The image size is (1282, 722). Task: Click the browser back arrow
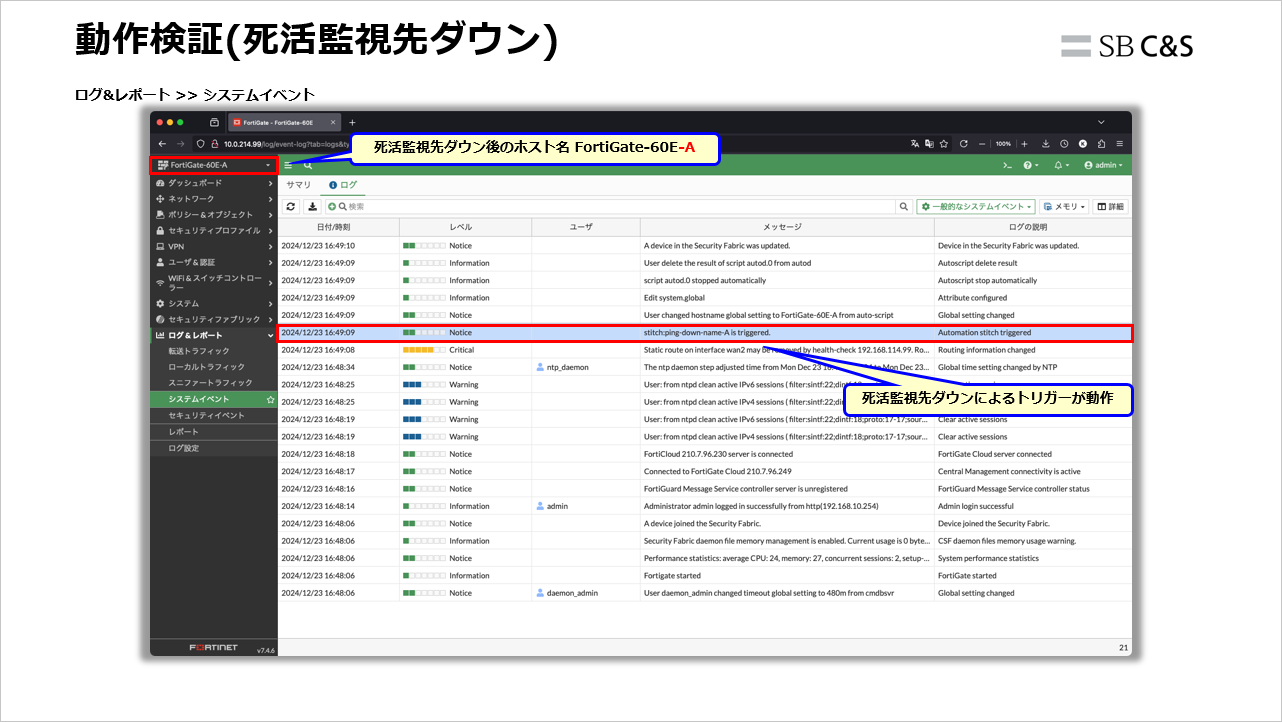click(x=162, y=144)
